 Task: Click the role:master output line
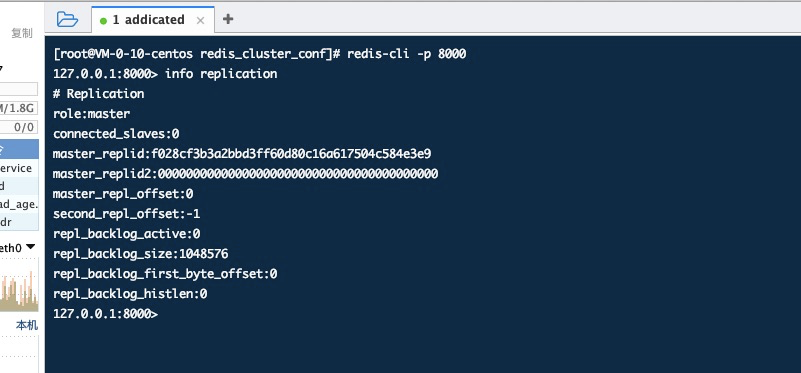point(91,113)
